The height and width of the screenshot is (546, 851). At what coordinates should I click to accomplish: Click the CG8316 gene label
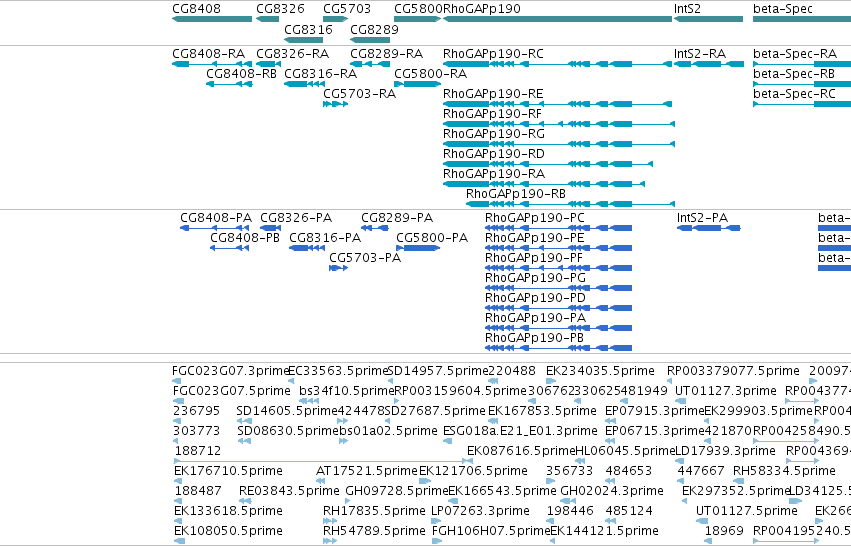coord(308,29)
